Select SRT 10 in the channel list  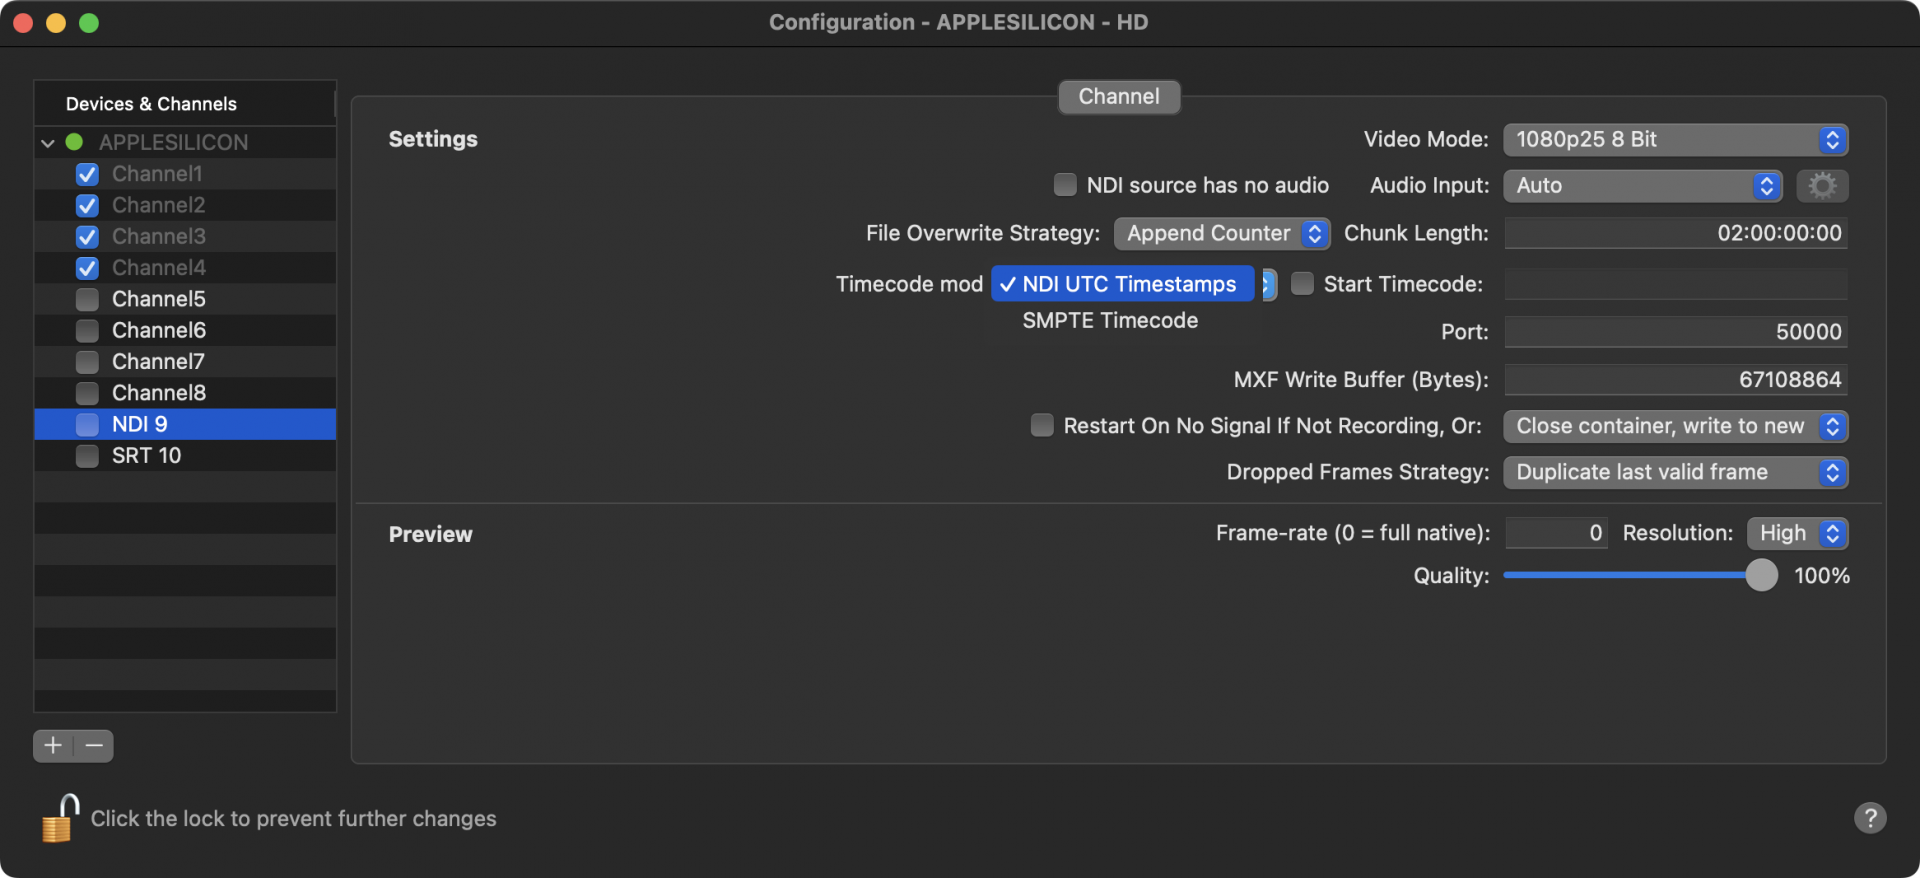pyautogui.click(x=146, y=456)
